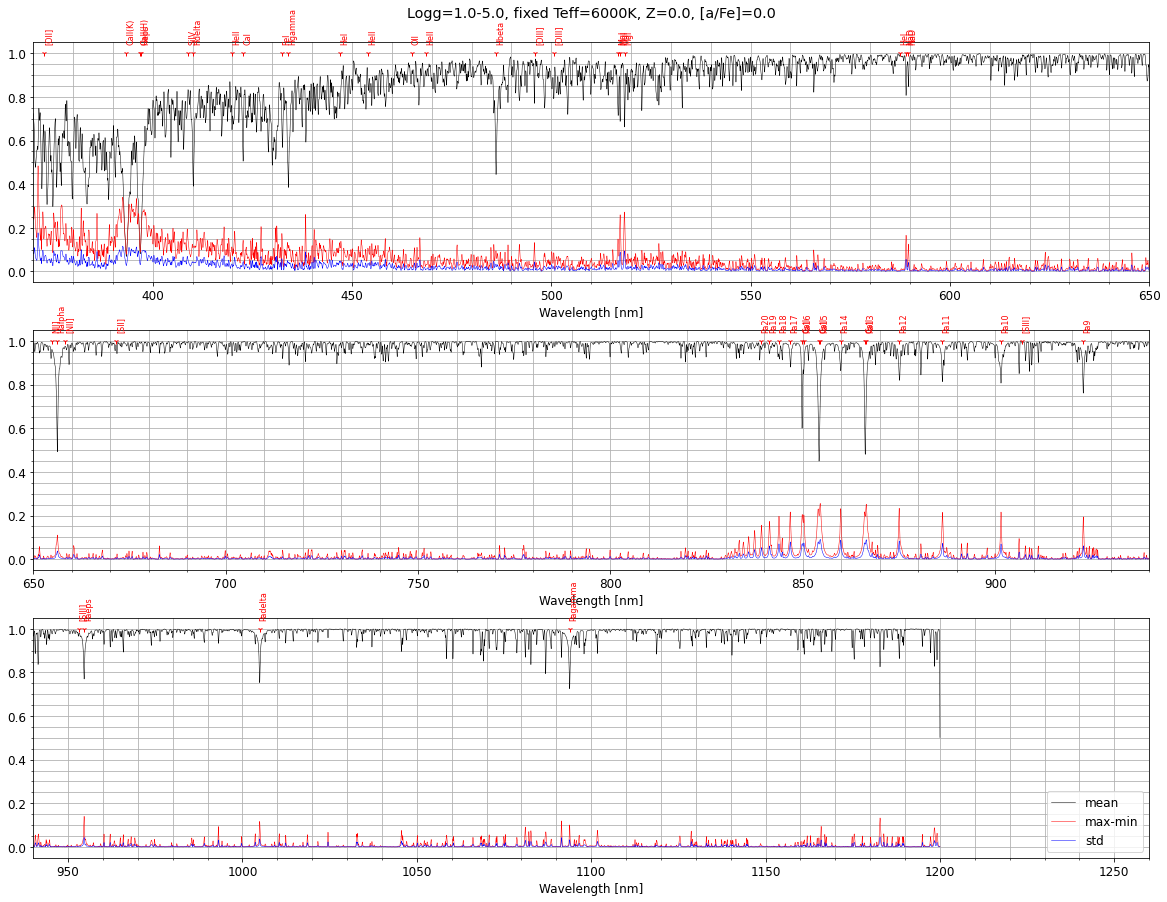Click the 500 tick label on top axis

pyautogui.click(x=551, y=296)
